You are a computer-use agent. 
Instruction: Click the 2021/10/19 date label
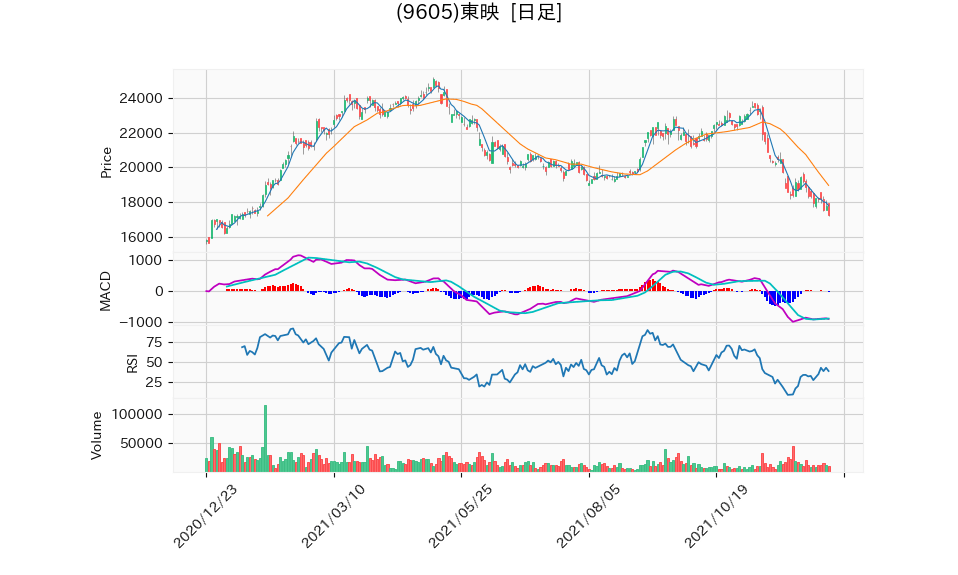(718, 515)
